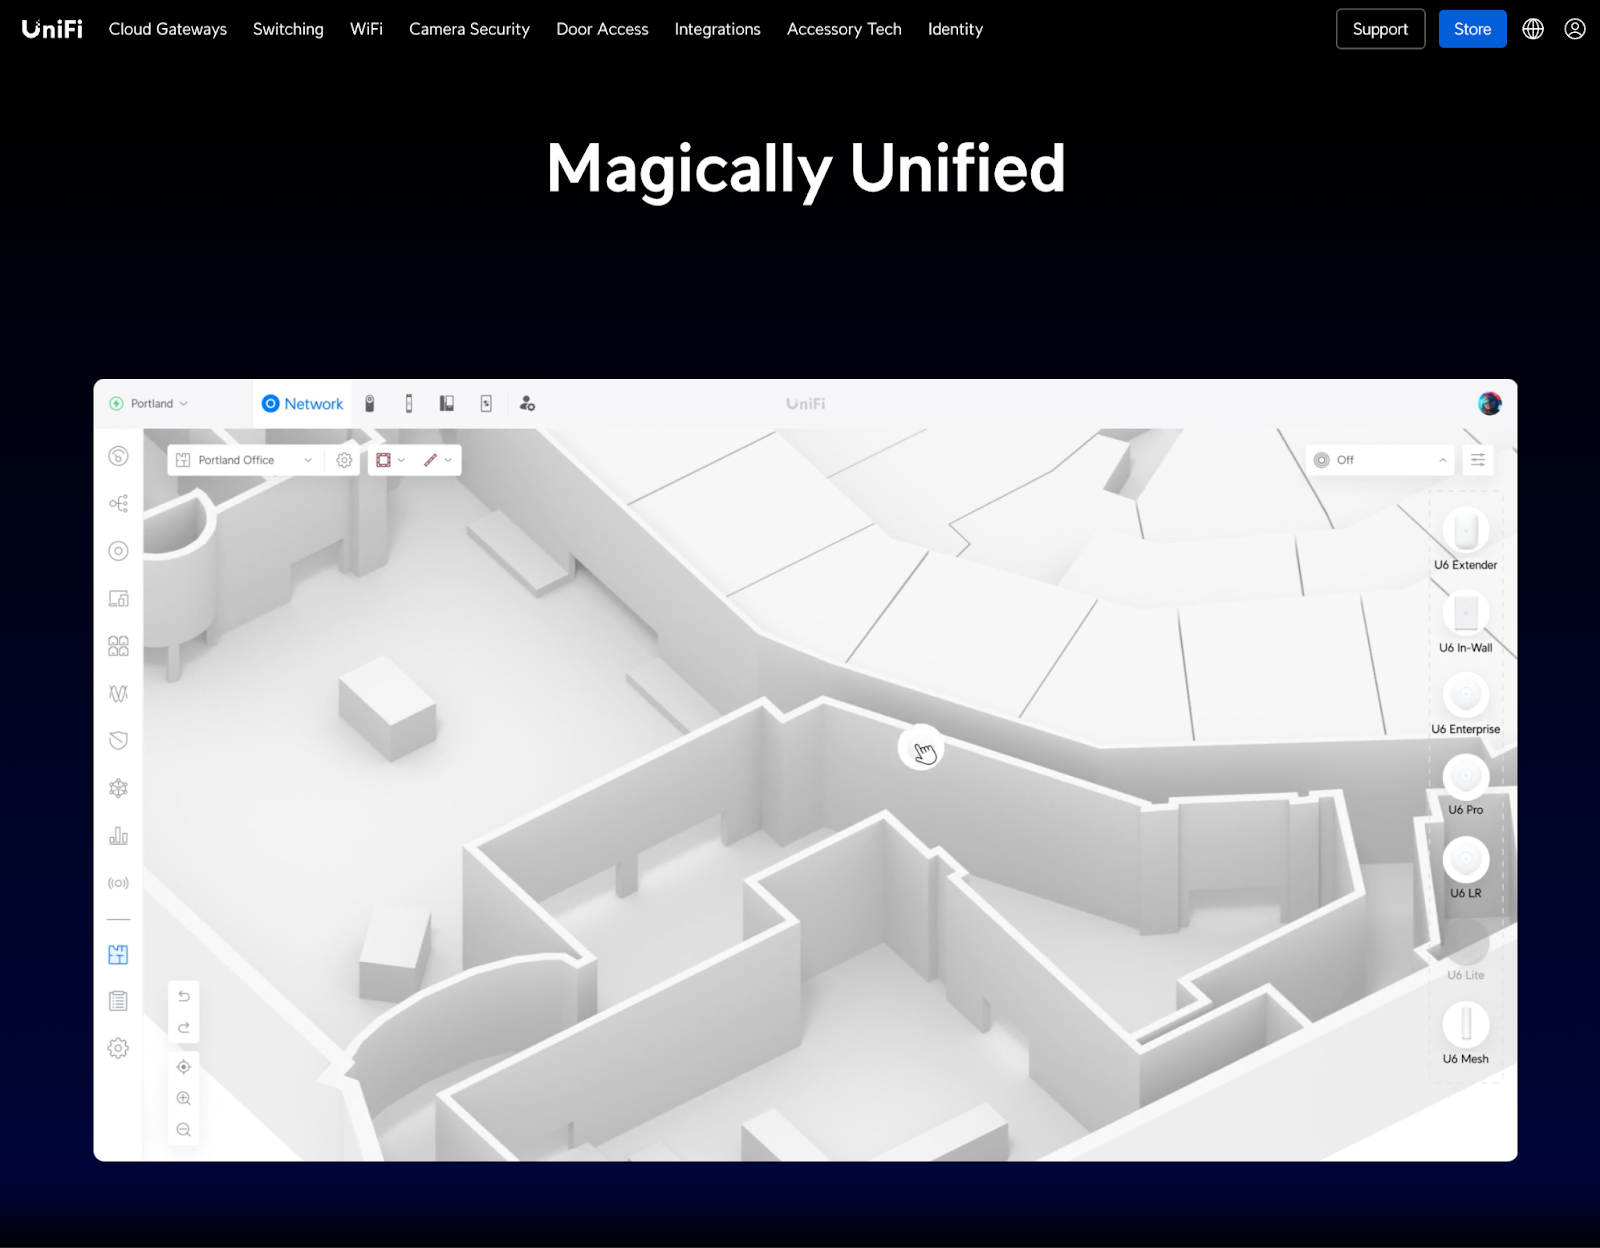The width and height of the screenshot is (1600, 1248).
Task: Click the blue Store button
Action: click(x=1472, y=29)
